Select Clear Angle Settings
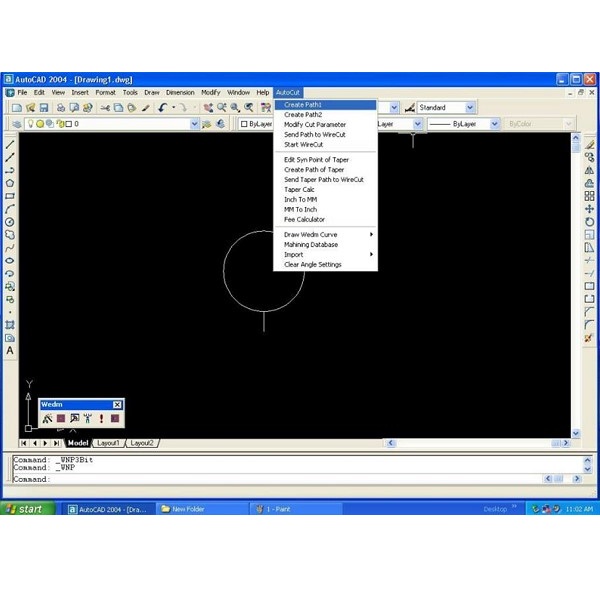 tap(326, 264)
